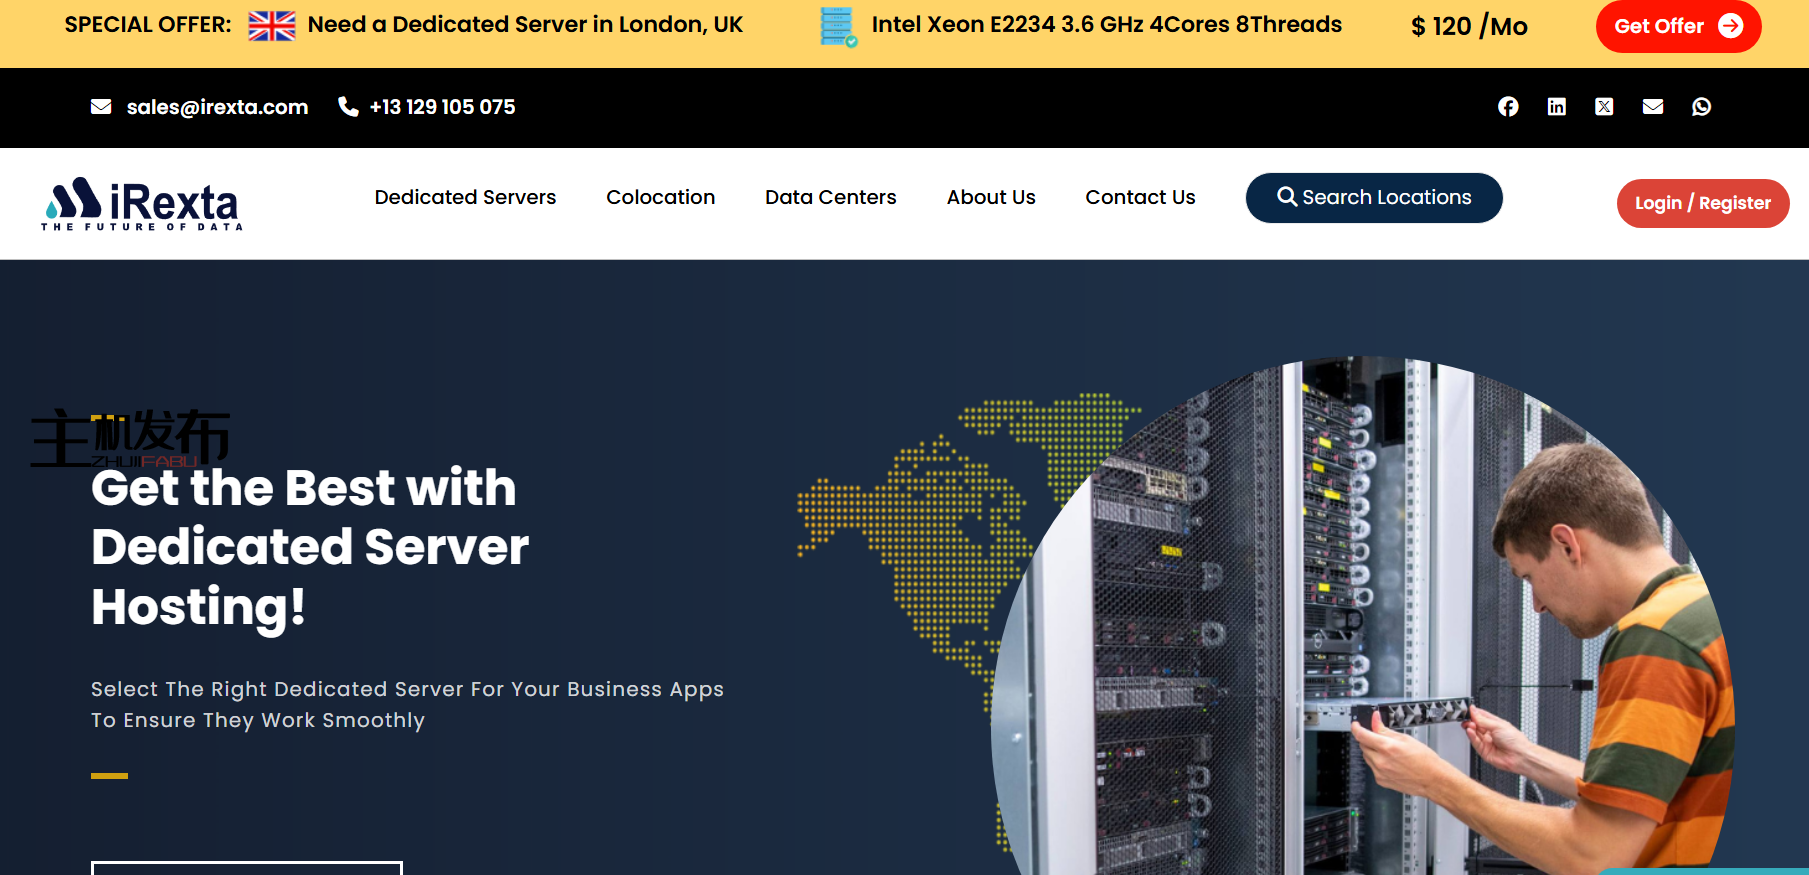1809x875 pixels.
Task: Open the Dedicated Servers menu
Action: (465, 198)
